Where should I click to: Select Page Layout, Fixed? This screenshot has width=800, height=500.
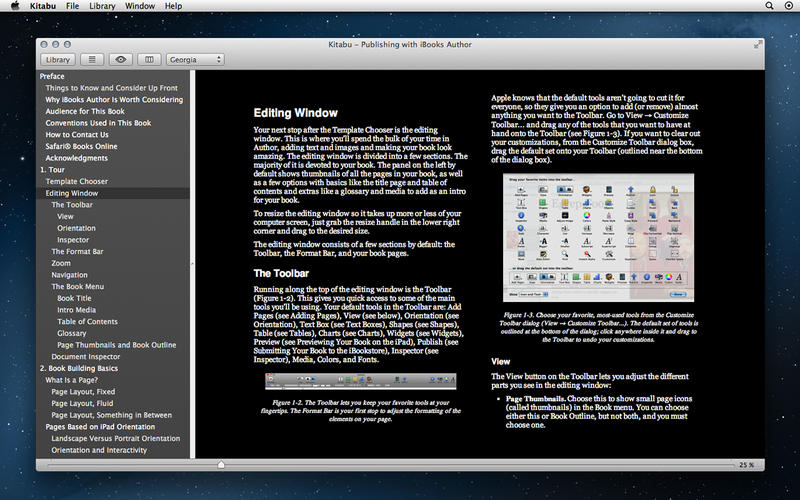pos(83,392)
